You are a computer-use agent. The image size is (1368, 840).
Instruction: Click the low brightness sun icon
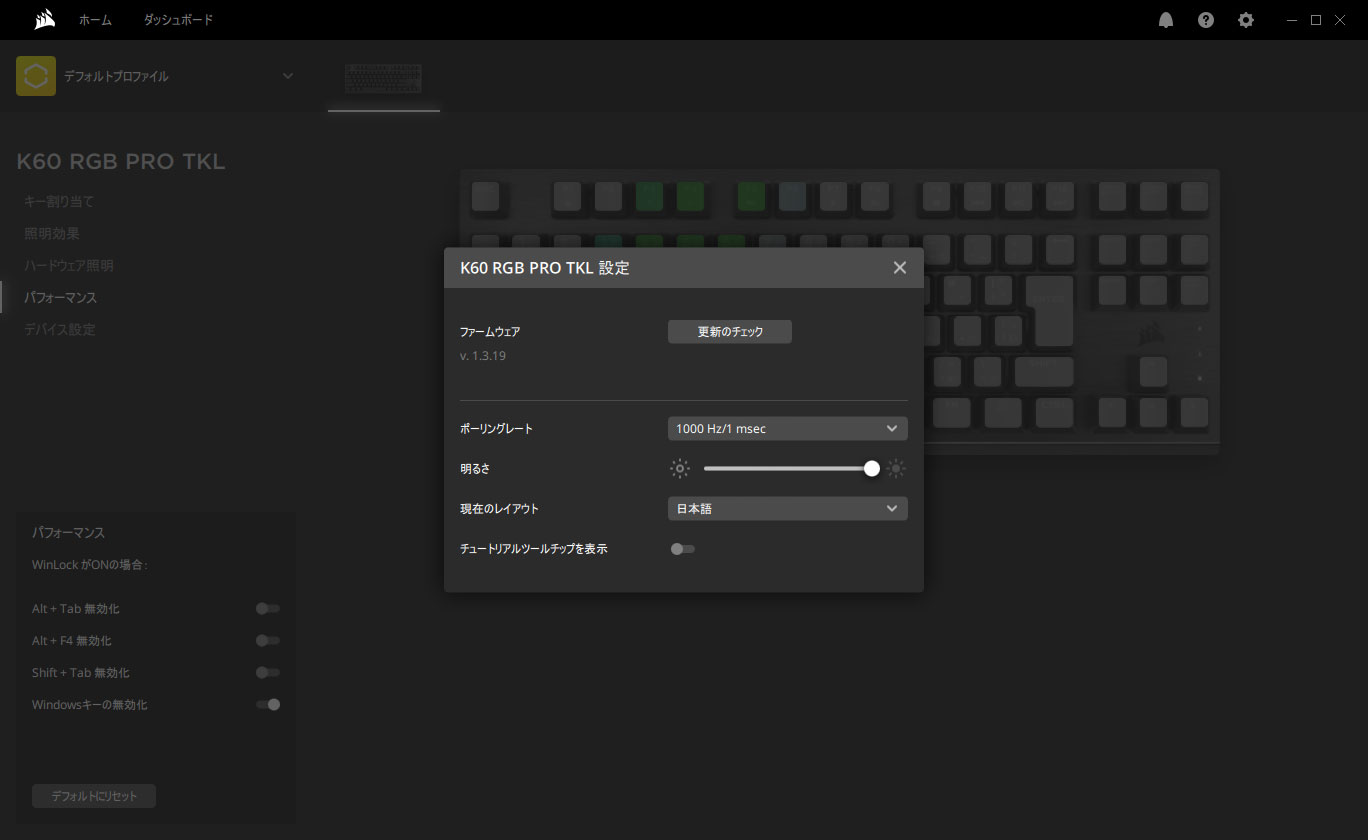[681, 468]
